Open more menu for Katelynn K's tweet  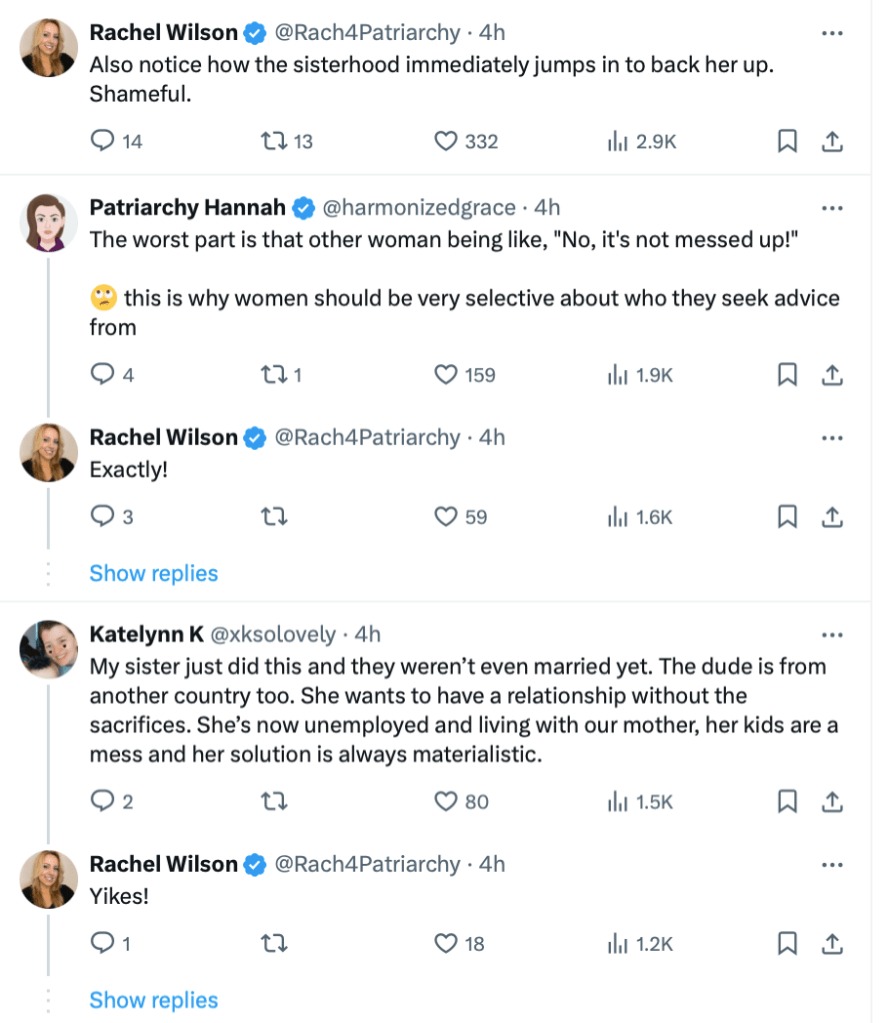point(831,634)
